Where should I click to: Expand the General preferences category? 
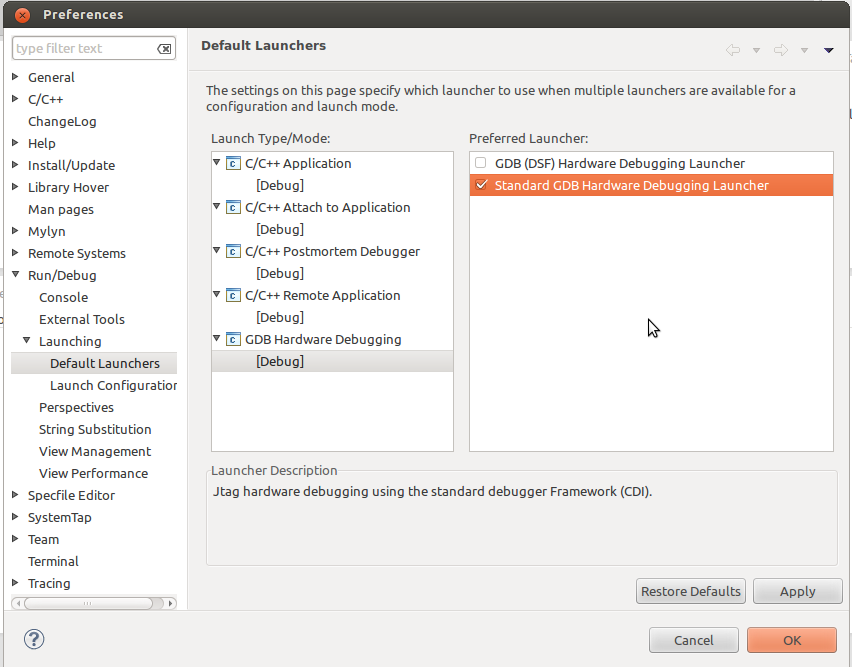15,77
